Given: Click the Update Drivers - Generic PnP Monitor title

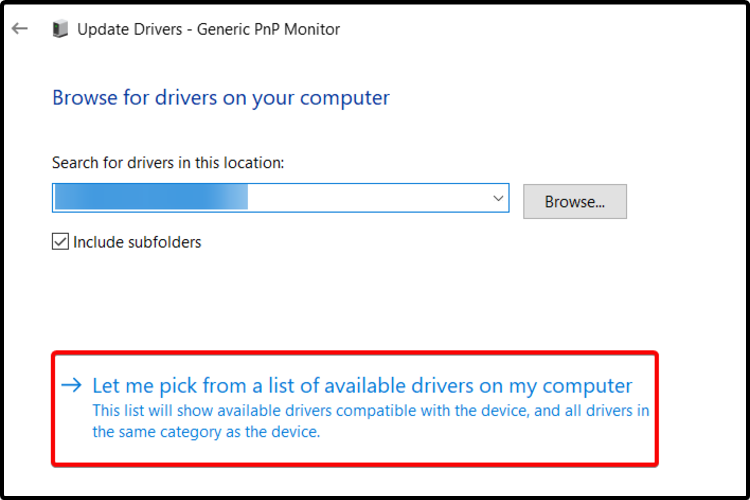Looking at the screenshot, I should (x=208, y=29).
